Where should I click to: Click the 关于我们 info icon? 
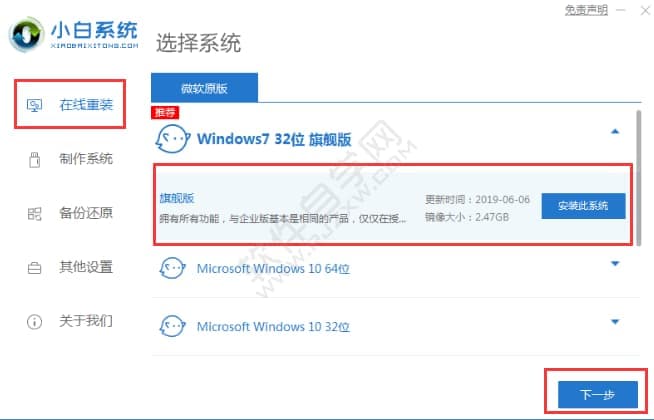(x=34, y=322)
